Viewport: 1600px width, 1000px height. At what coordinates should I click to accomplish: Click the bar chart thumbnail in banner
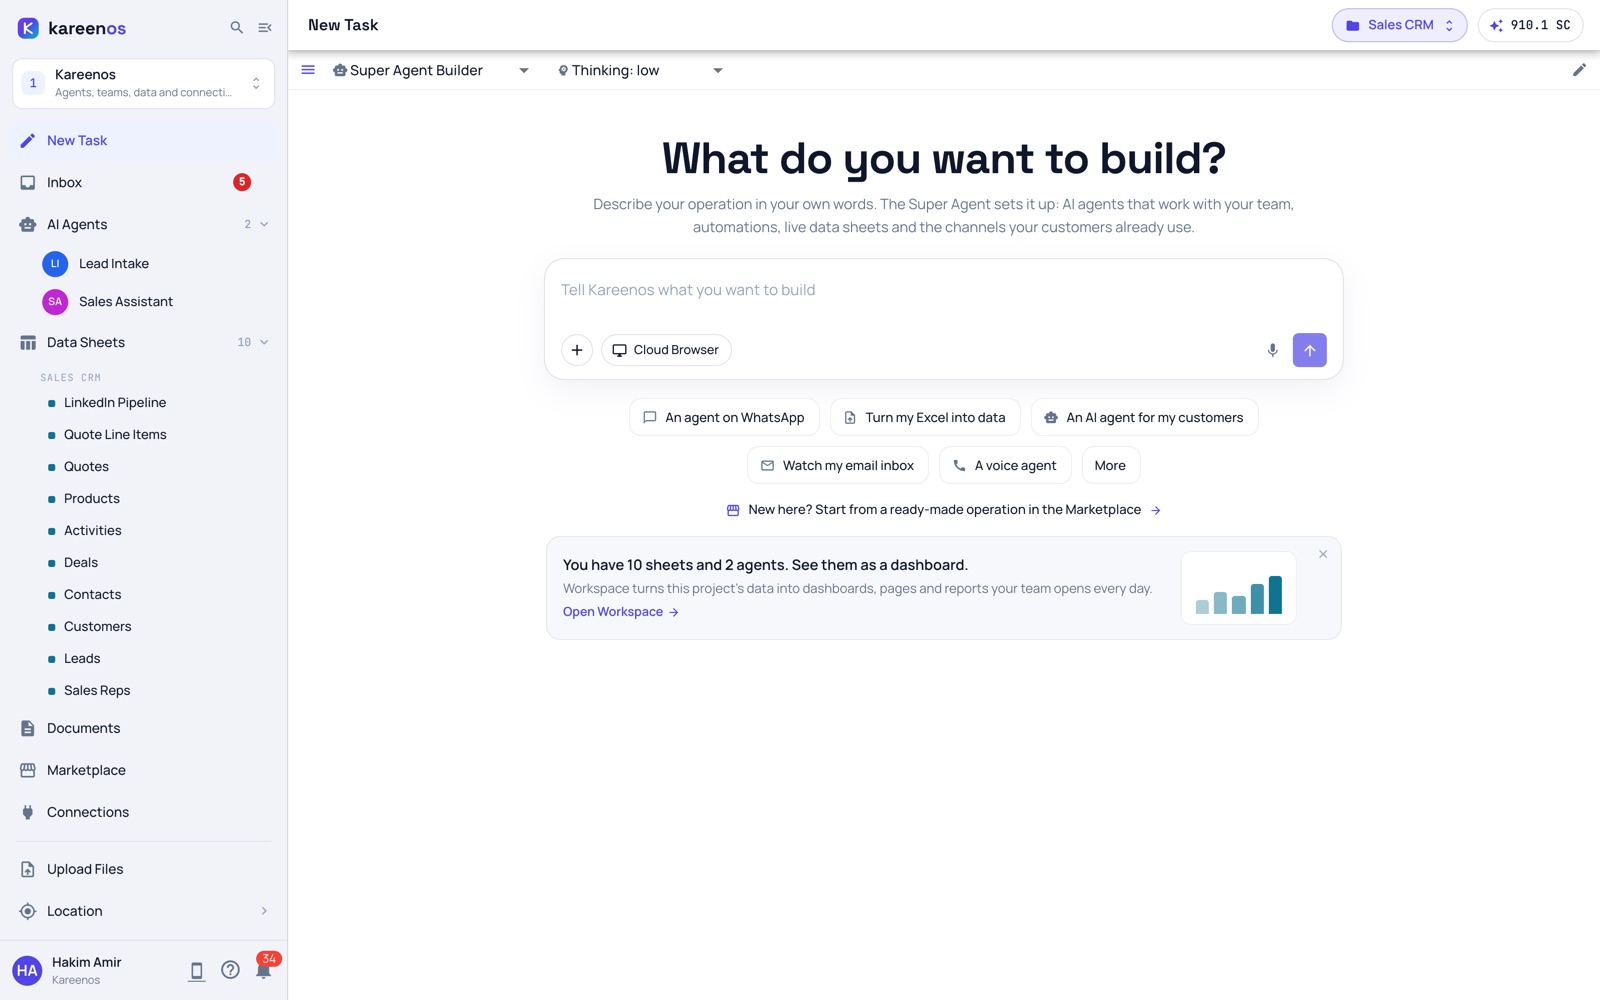[1239, 588]
